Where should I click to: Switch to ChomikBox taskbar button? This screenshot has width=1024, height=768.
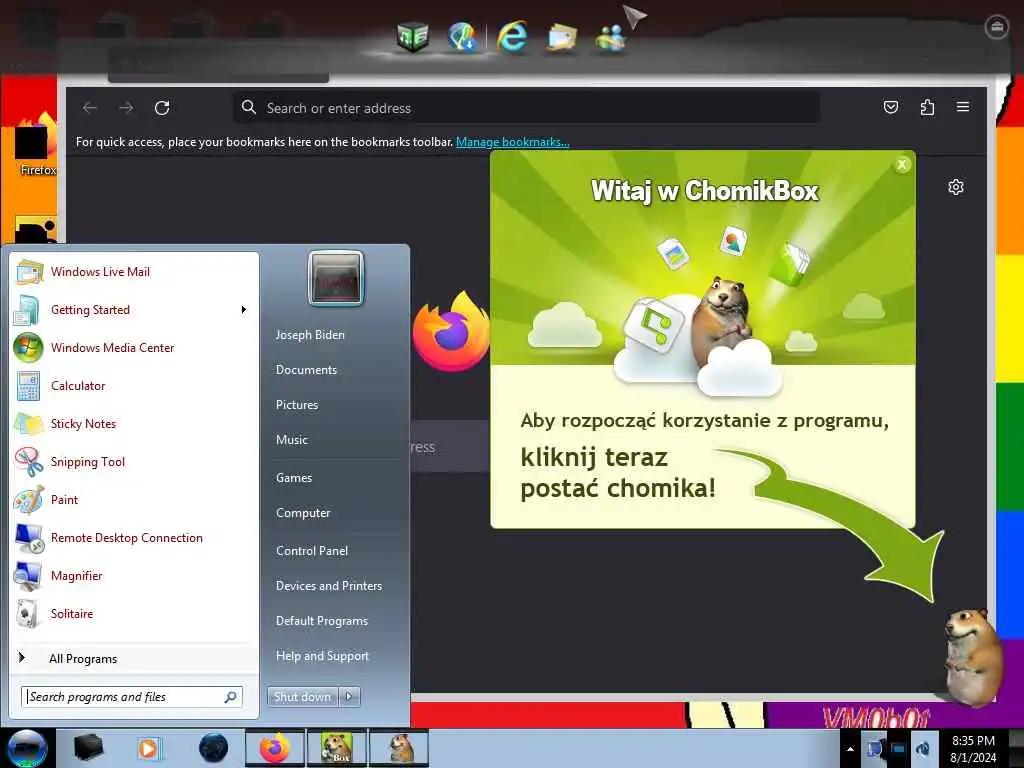[x=336, y=748]
